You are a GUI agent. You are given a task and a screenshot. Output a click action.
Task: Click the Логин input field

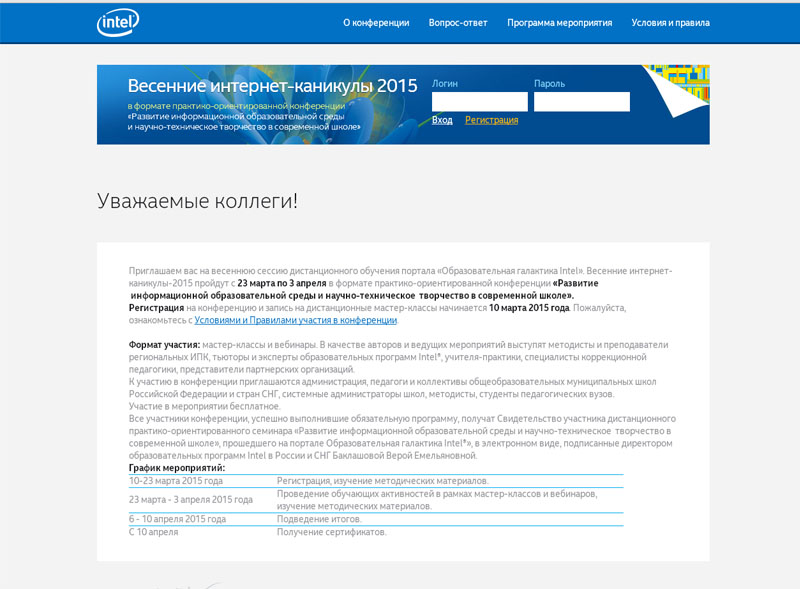480,102
